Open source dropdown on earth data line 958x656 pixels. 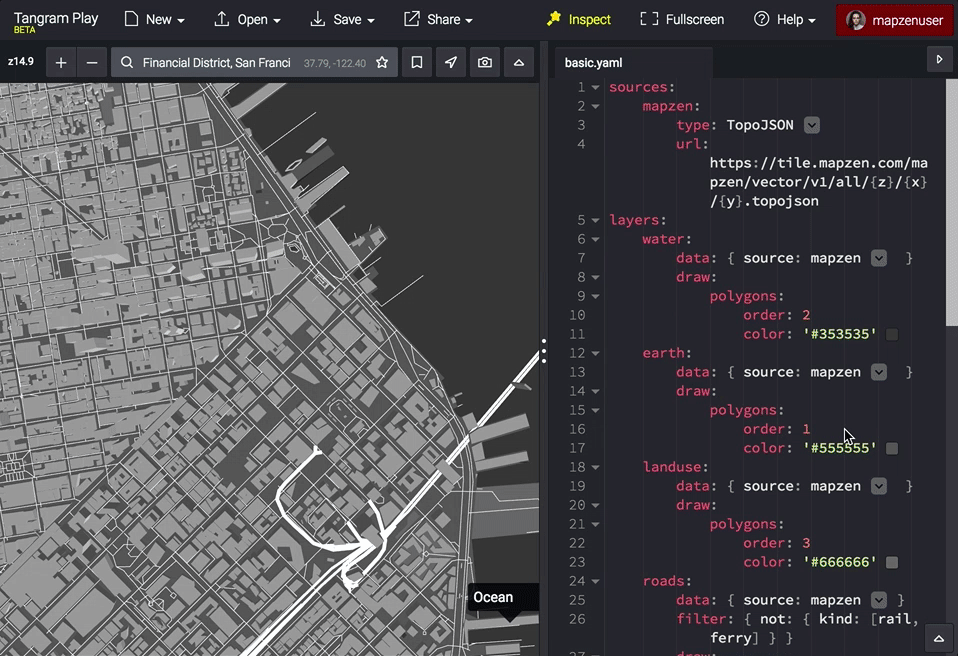click(879, 372)
